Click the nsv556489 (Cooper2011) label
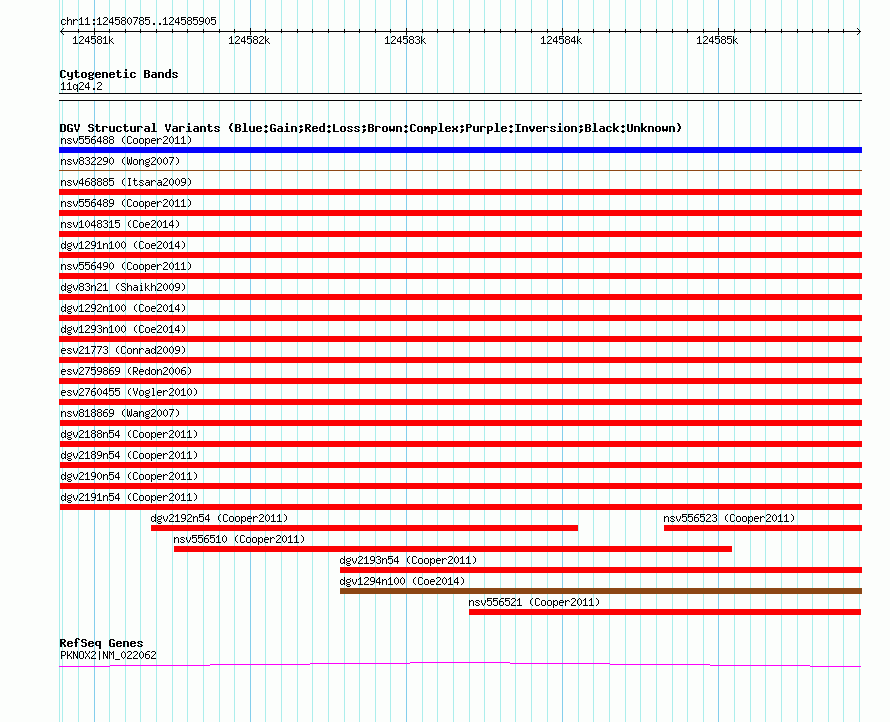890x722 pixels. coord(126,203)
